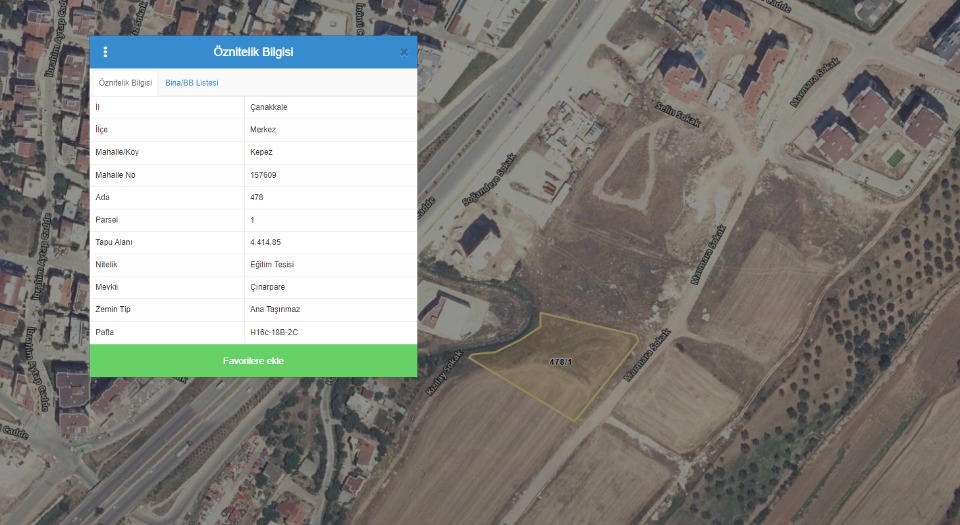Select the Kepez neighborhood value
Viewport: 960px width, 525px height.
261,152
